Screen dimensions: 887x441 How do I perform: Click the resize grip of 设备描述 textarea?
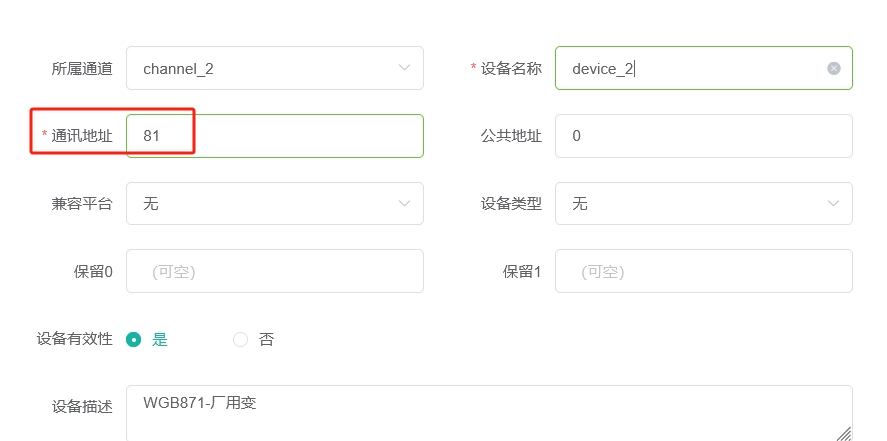click(843, 434)
